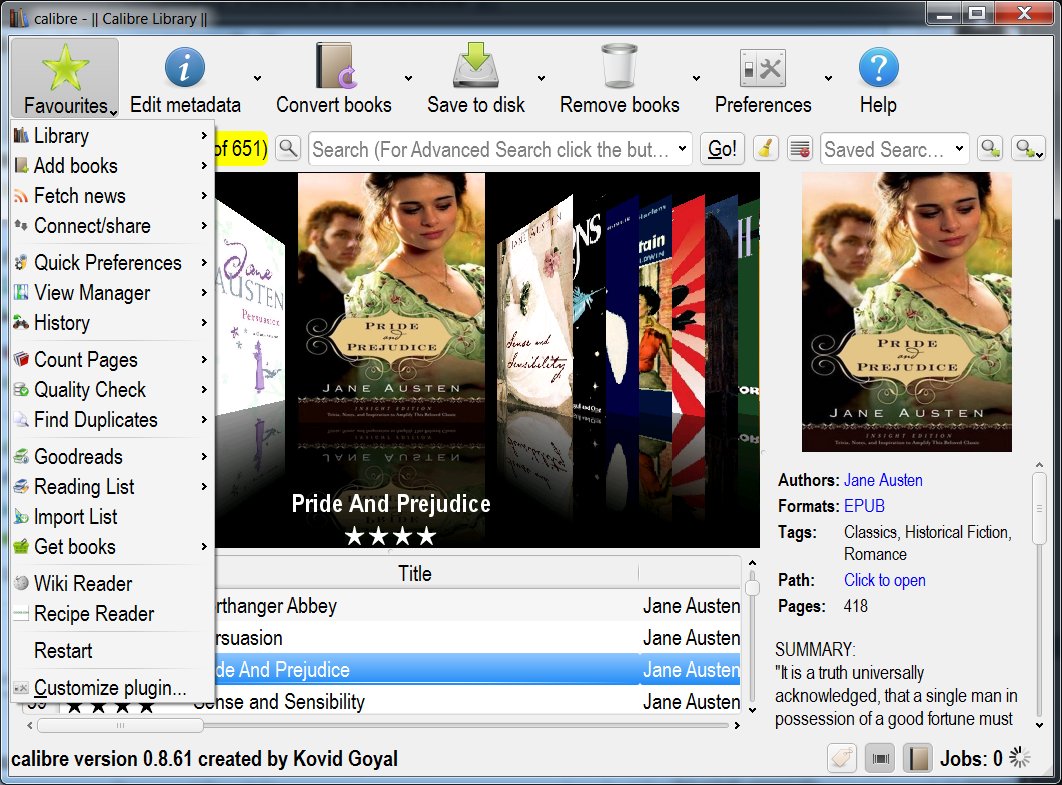1062x785 pixels.
Task: Open the EPUB format link
Action: tap(864, 506)
